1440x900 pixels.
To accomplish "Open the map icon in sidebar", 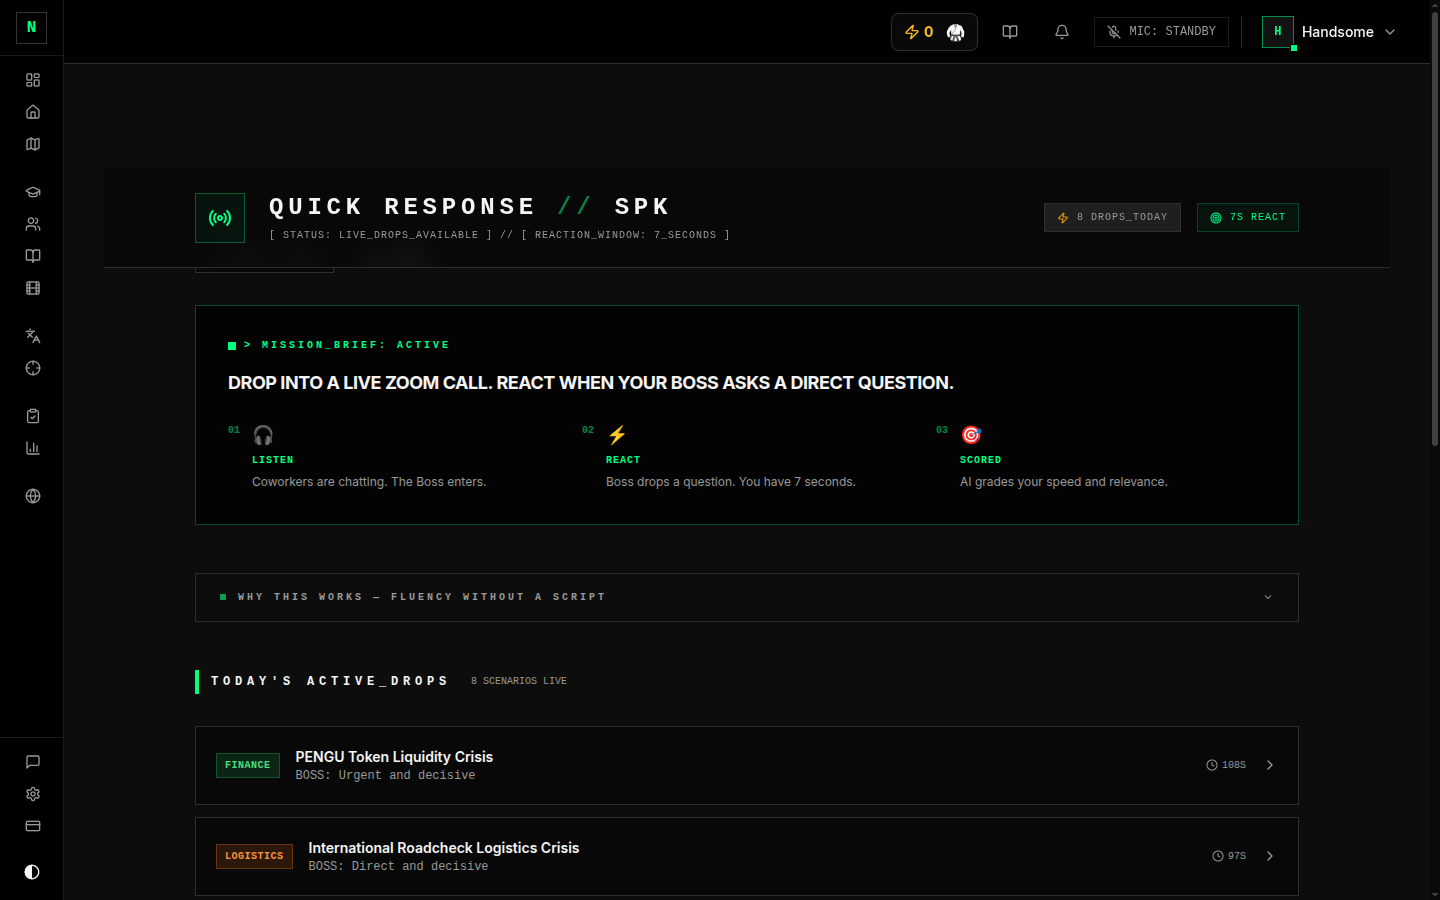I will (x=33, y=144).
